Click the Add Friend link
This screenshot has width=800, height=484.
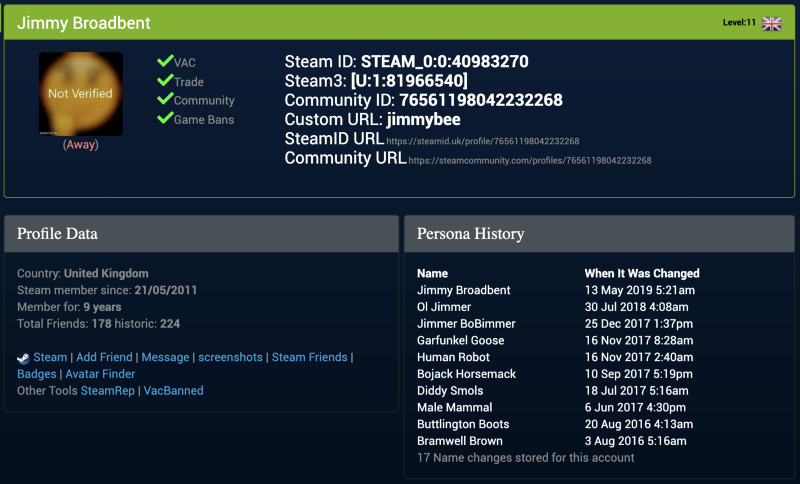coord(104,357)
